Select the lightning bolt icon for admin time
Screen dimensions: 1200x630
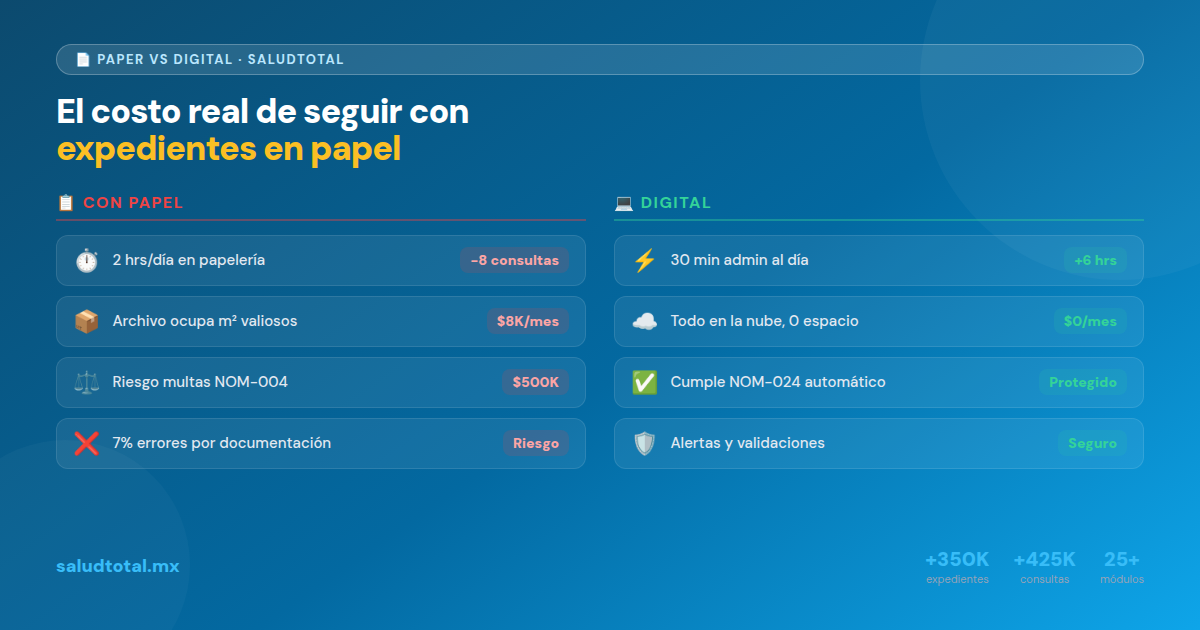pyautogui.click(x=646, y=260)
